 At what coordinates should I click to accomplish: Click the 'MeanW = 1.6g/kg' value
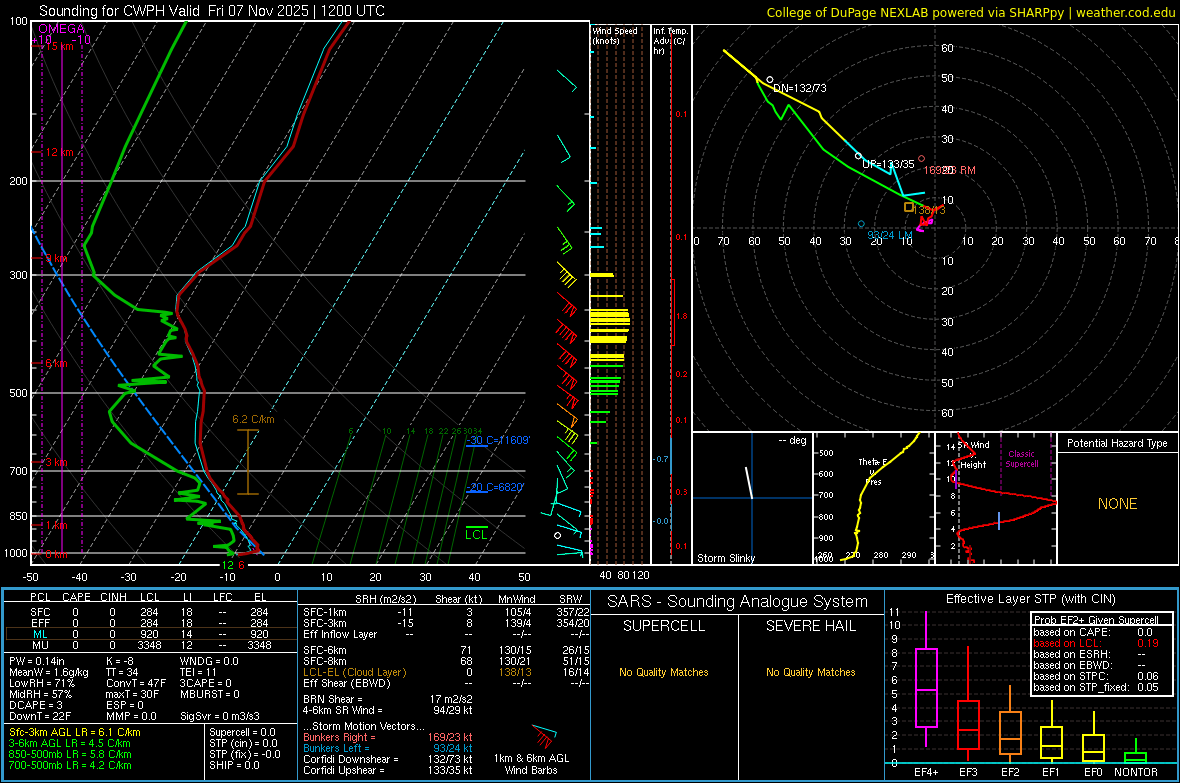49,672
